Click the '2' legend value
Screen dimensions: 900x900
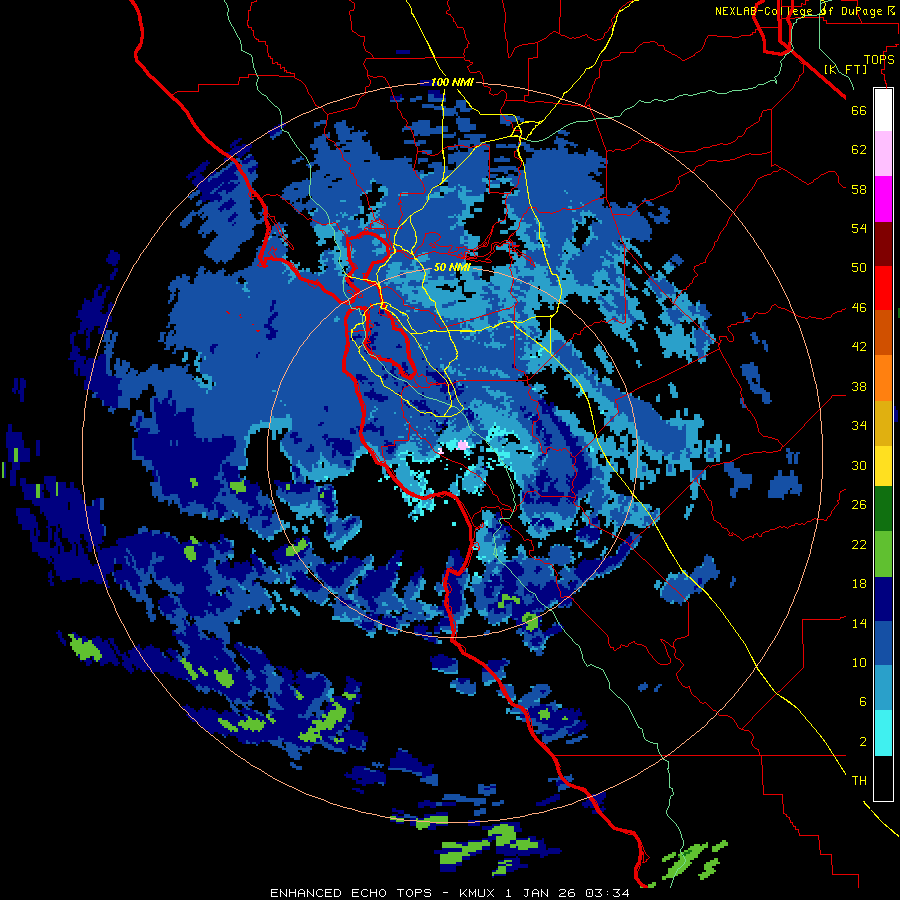(x=862, y=742)
